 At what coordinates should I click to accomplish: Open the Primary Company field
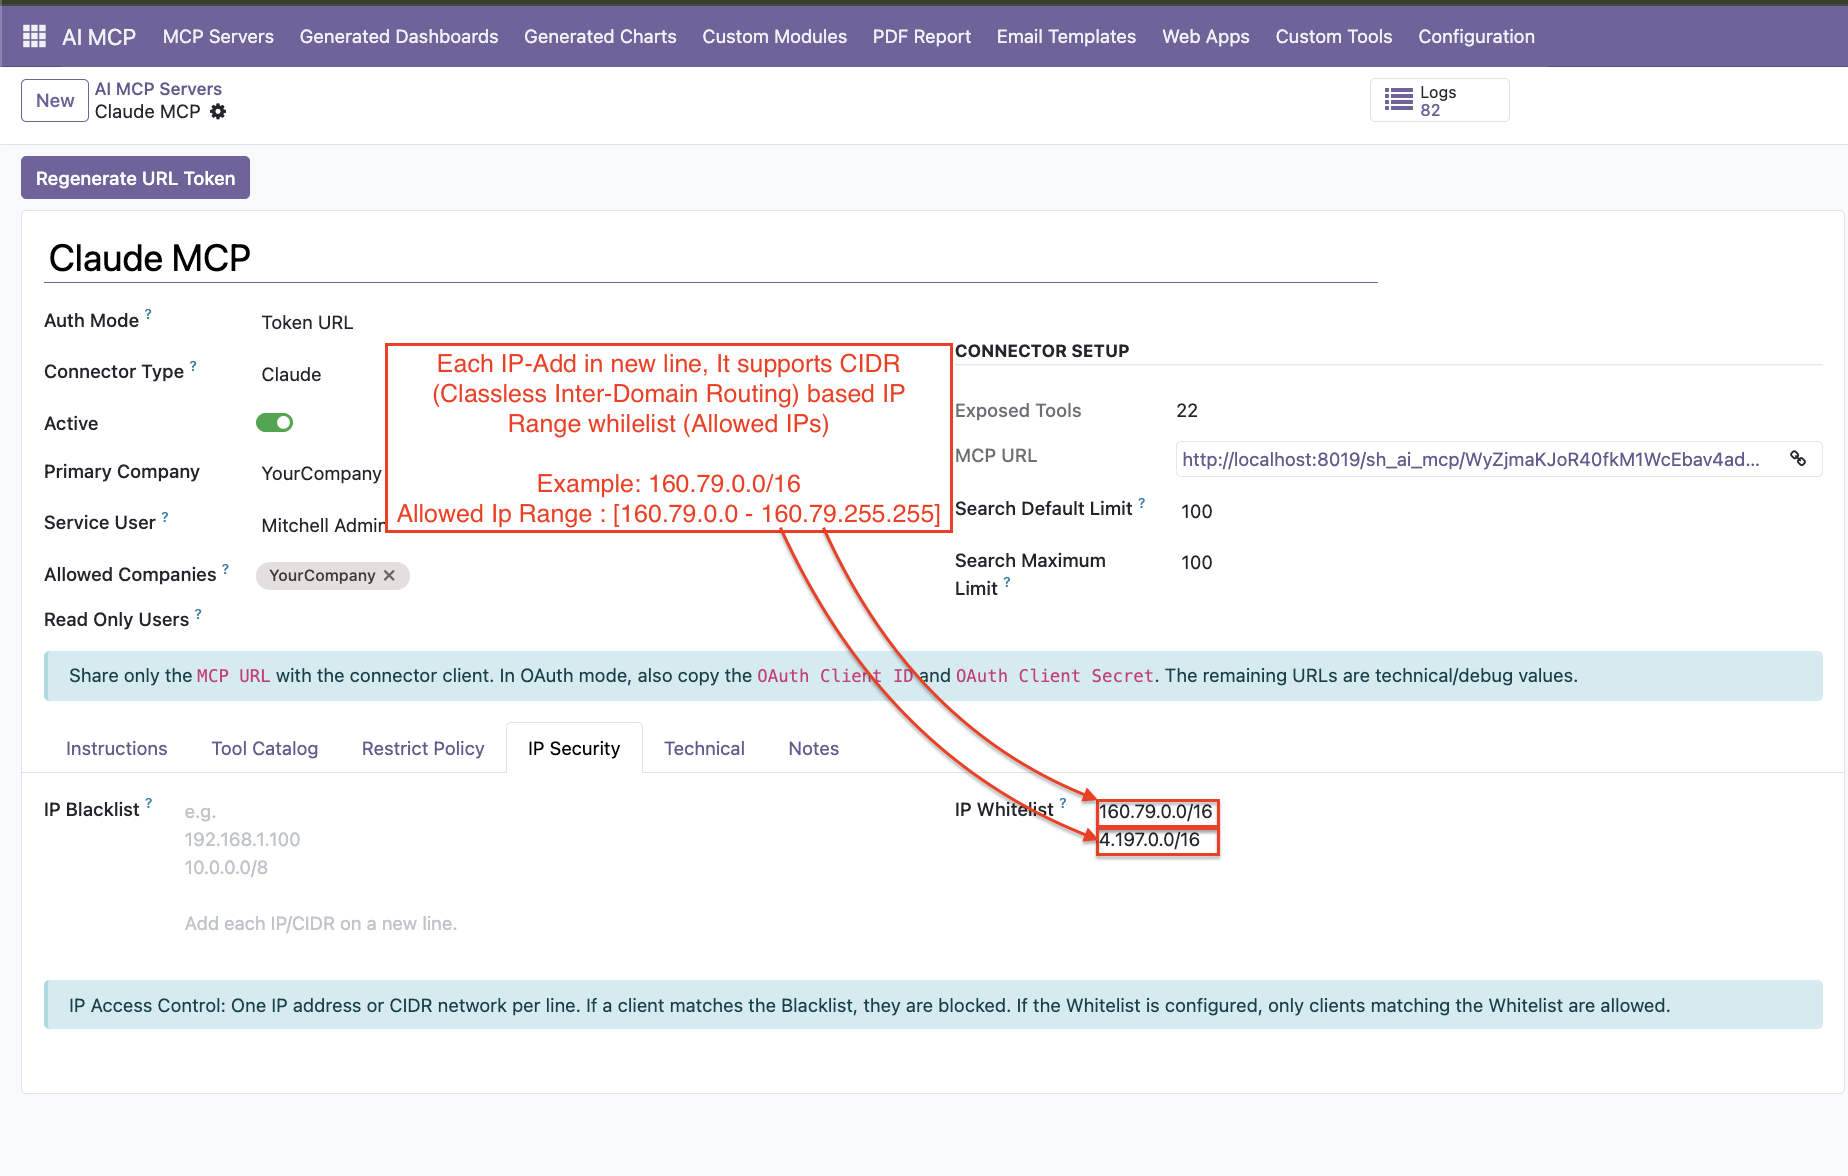click(321, 473)
